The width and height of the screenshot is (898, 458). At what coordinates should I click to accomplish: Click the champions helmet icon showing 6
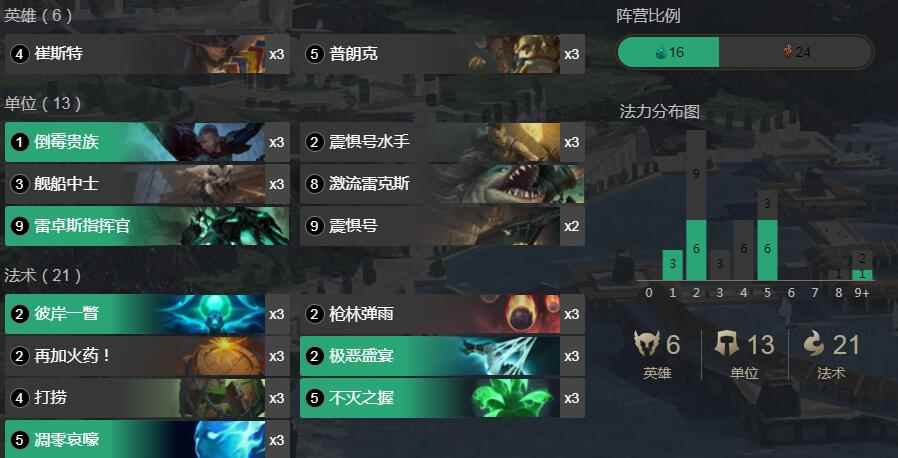647,344
